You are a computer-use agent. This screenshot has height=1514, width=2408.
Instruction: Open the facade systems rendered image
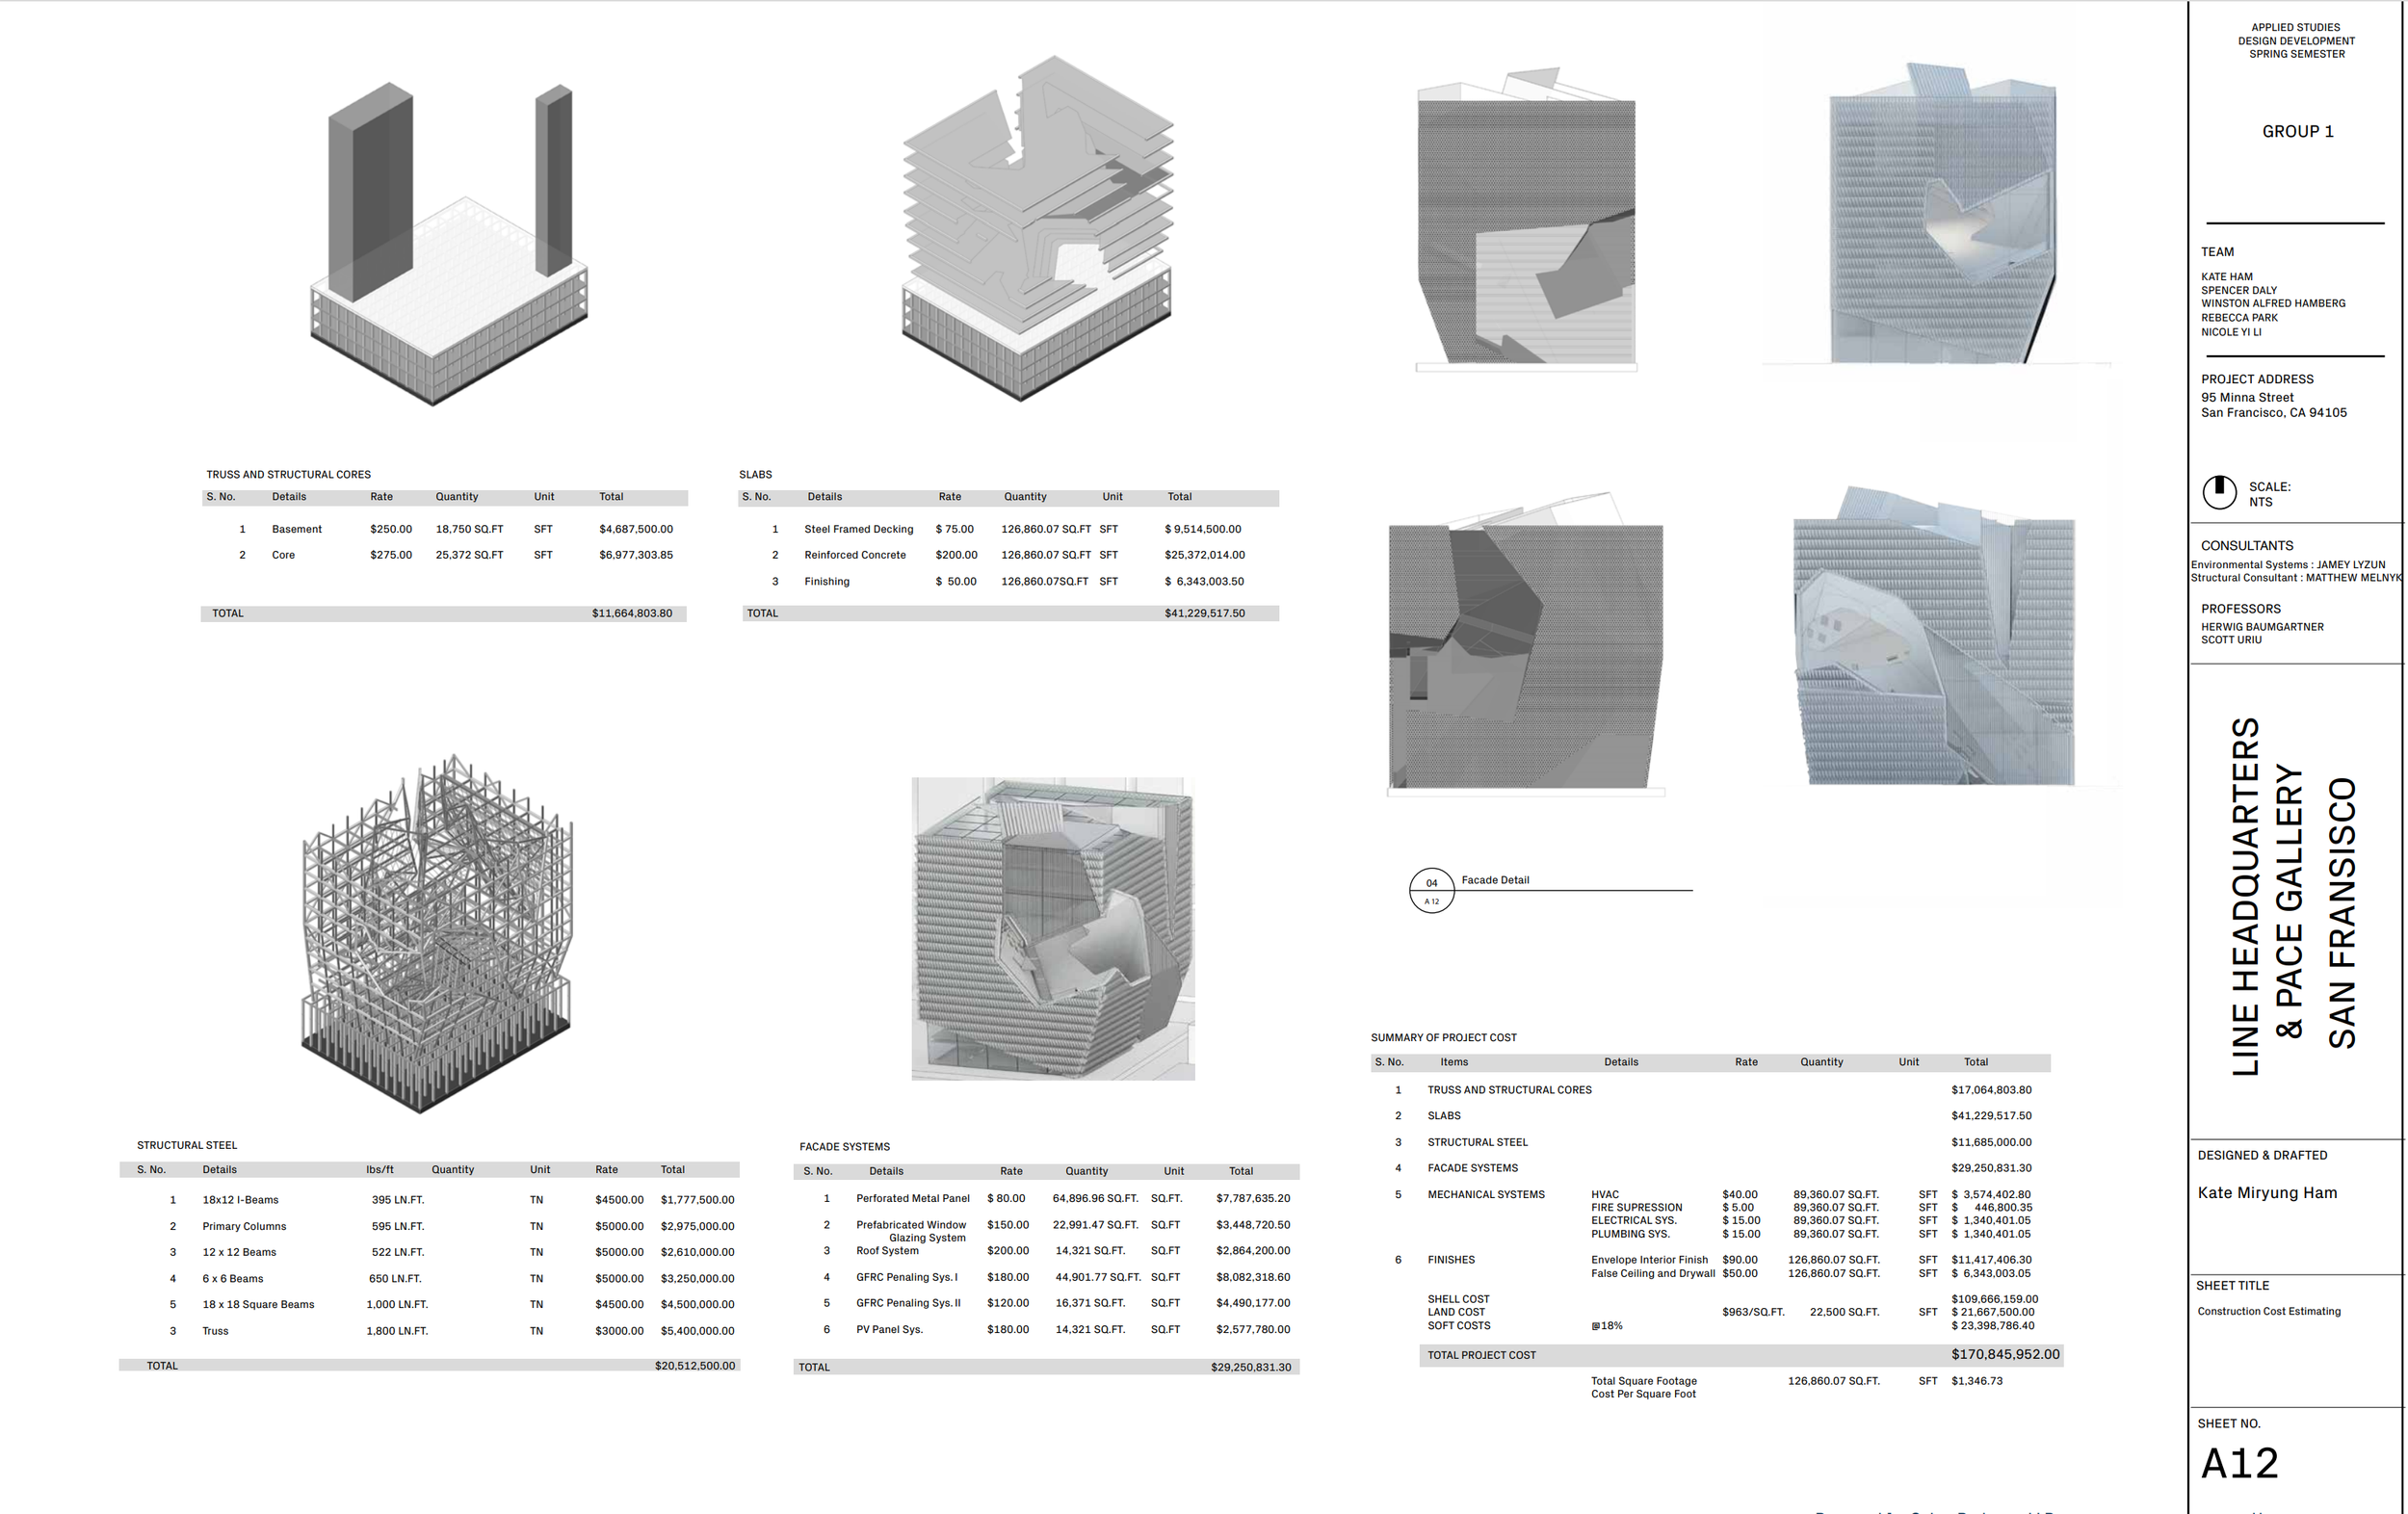click(x=1052, y=928)
